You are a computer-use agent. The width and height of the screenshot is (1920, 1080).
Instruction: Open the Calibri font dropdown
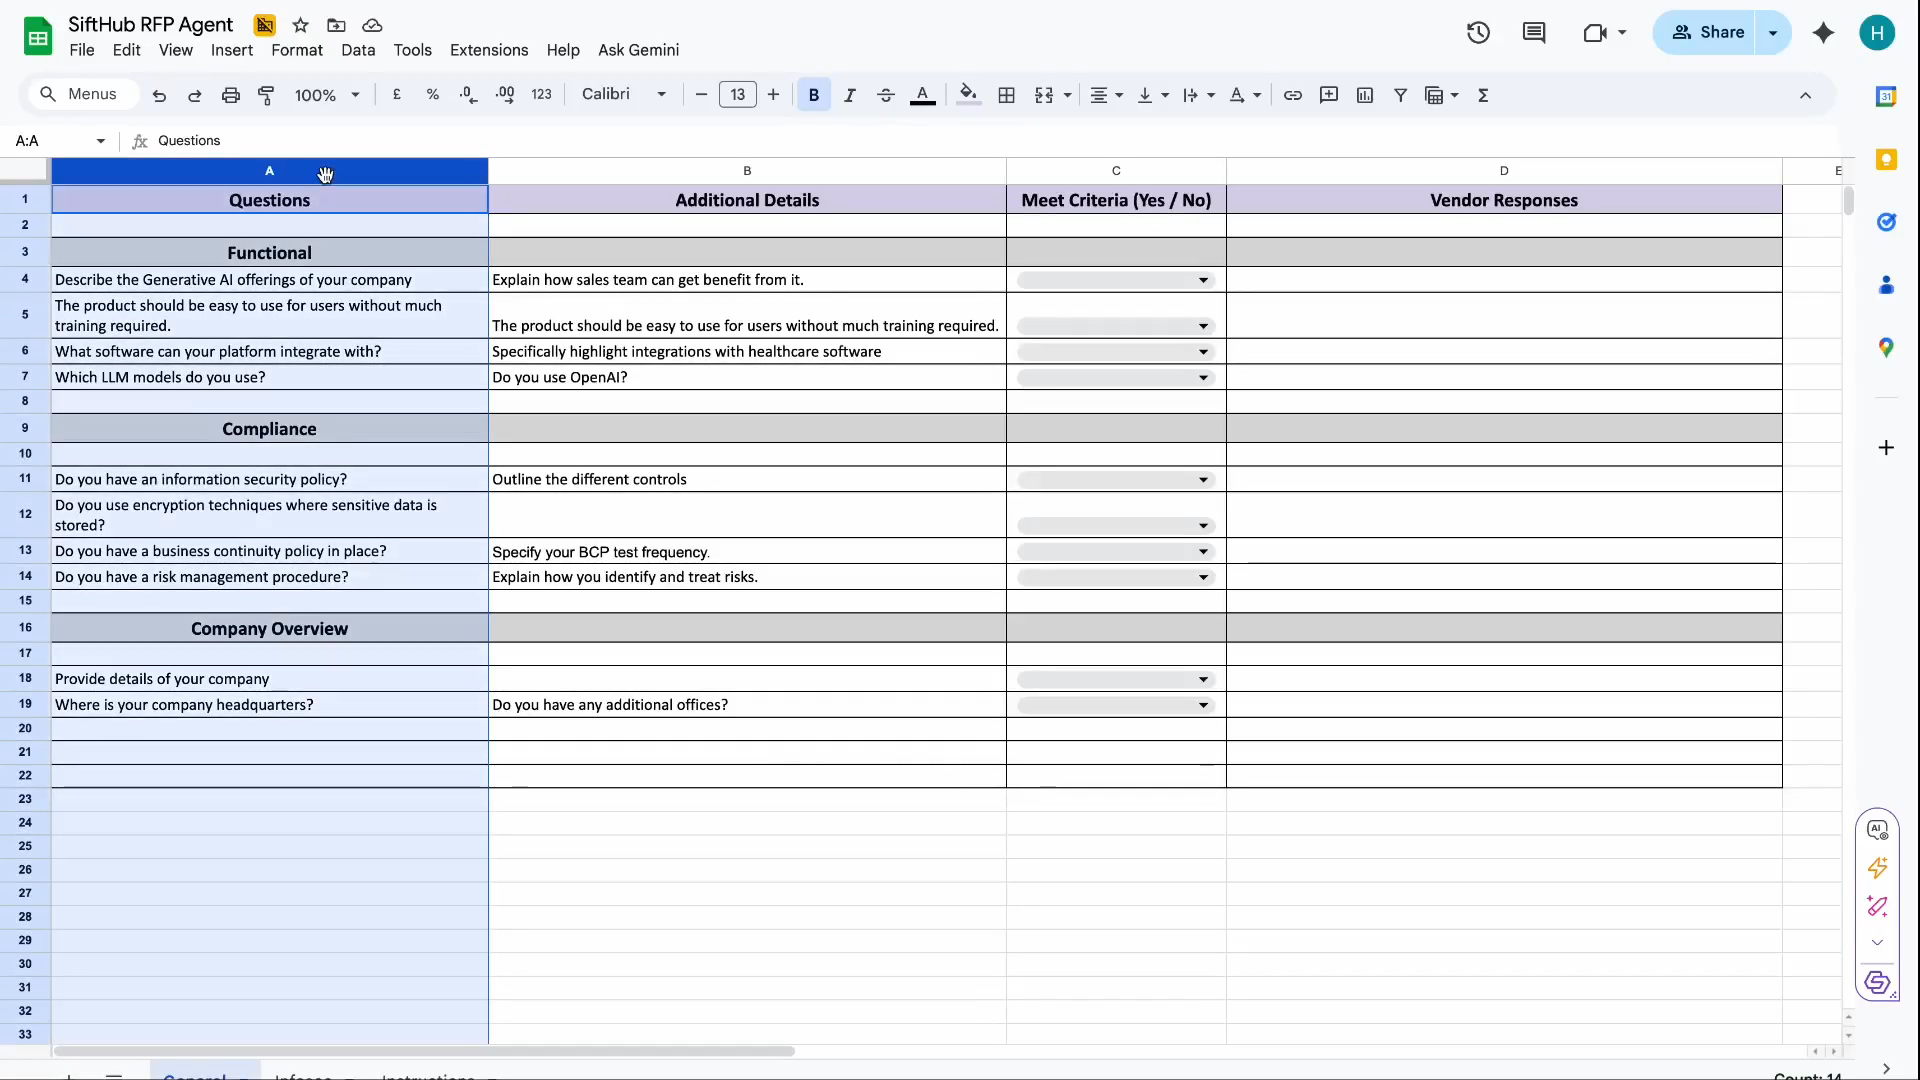(624, 94)
